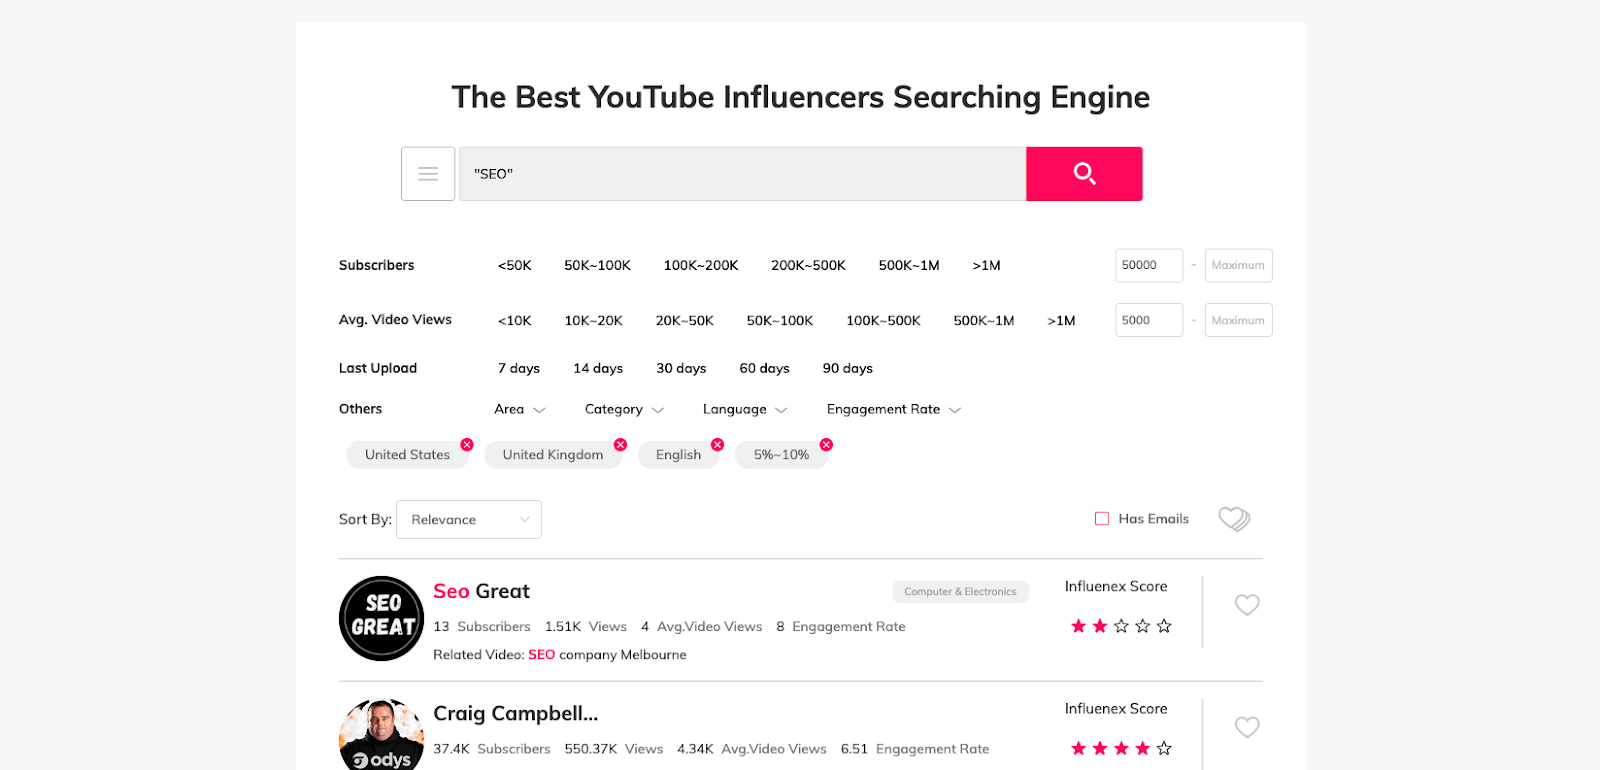Remove the United States filter tag

coord(467,444)
